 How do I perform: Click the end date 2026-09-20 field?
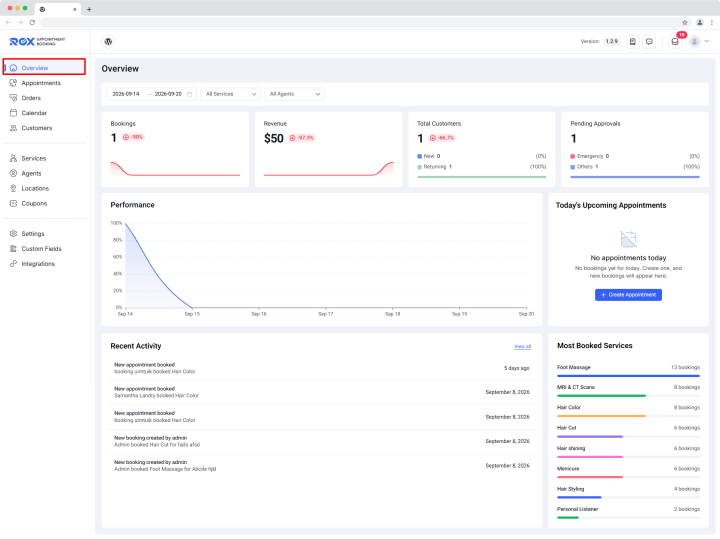(x=168, y=94)
